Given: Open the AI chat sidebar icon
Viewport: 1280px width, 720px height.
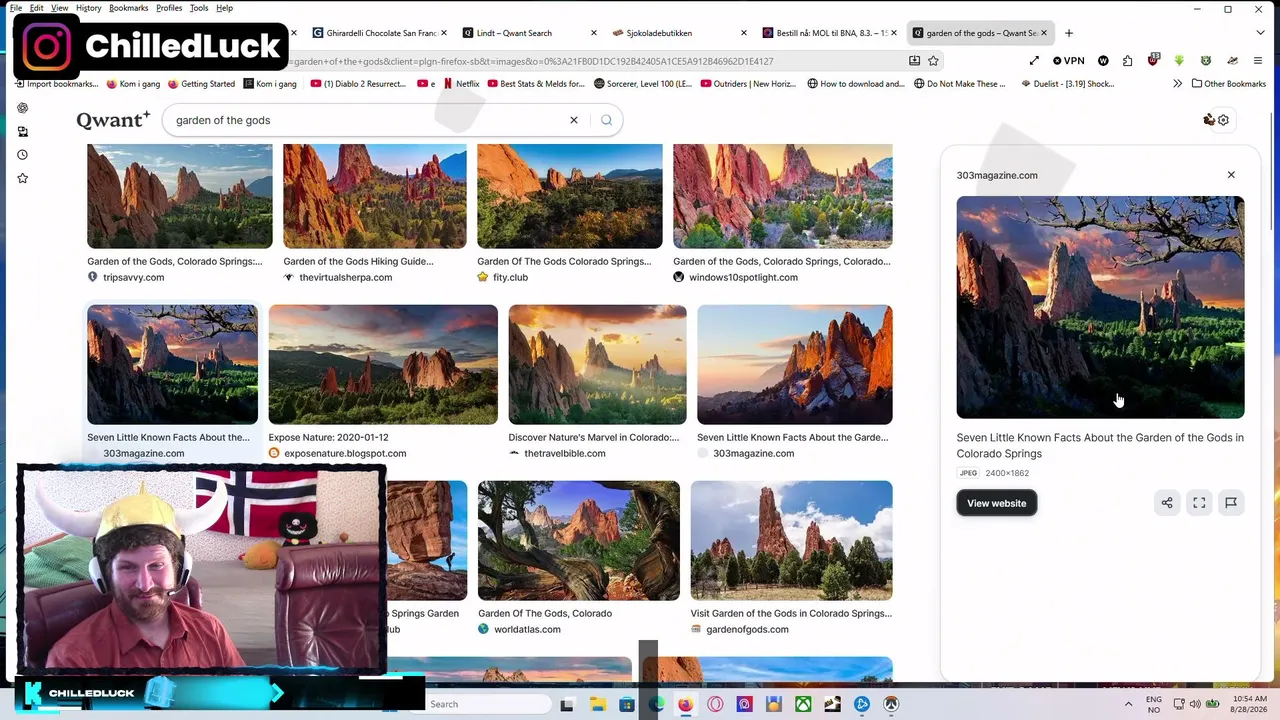Looking at the screenshot, I should click(22, 108).
